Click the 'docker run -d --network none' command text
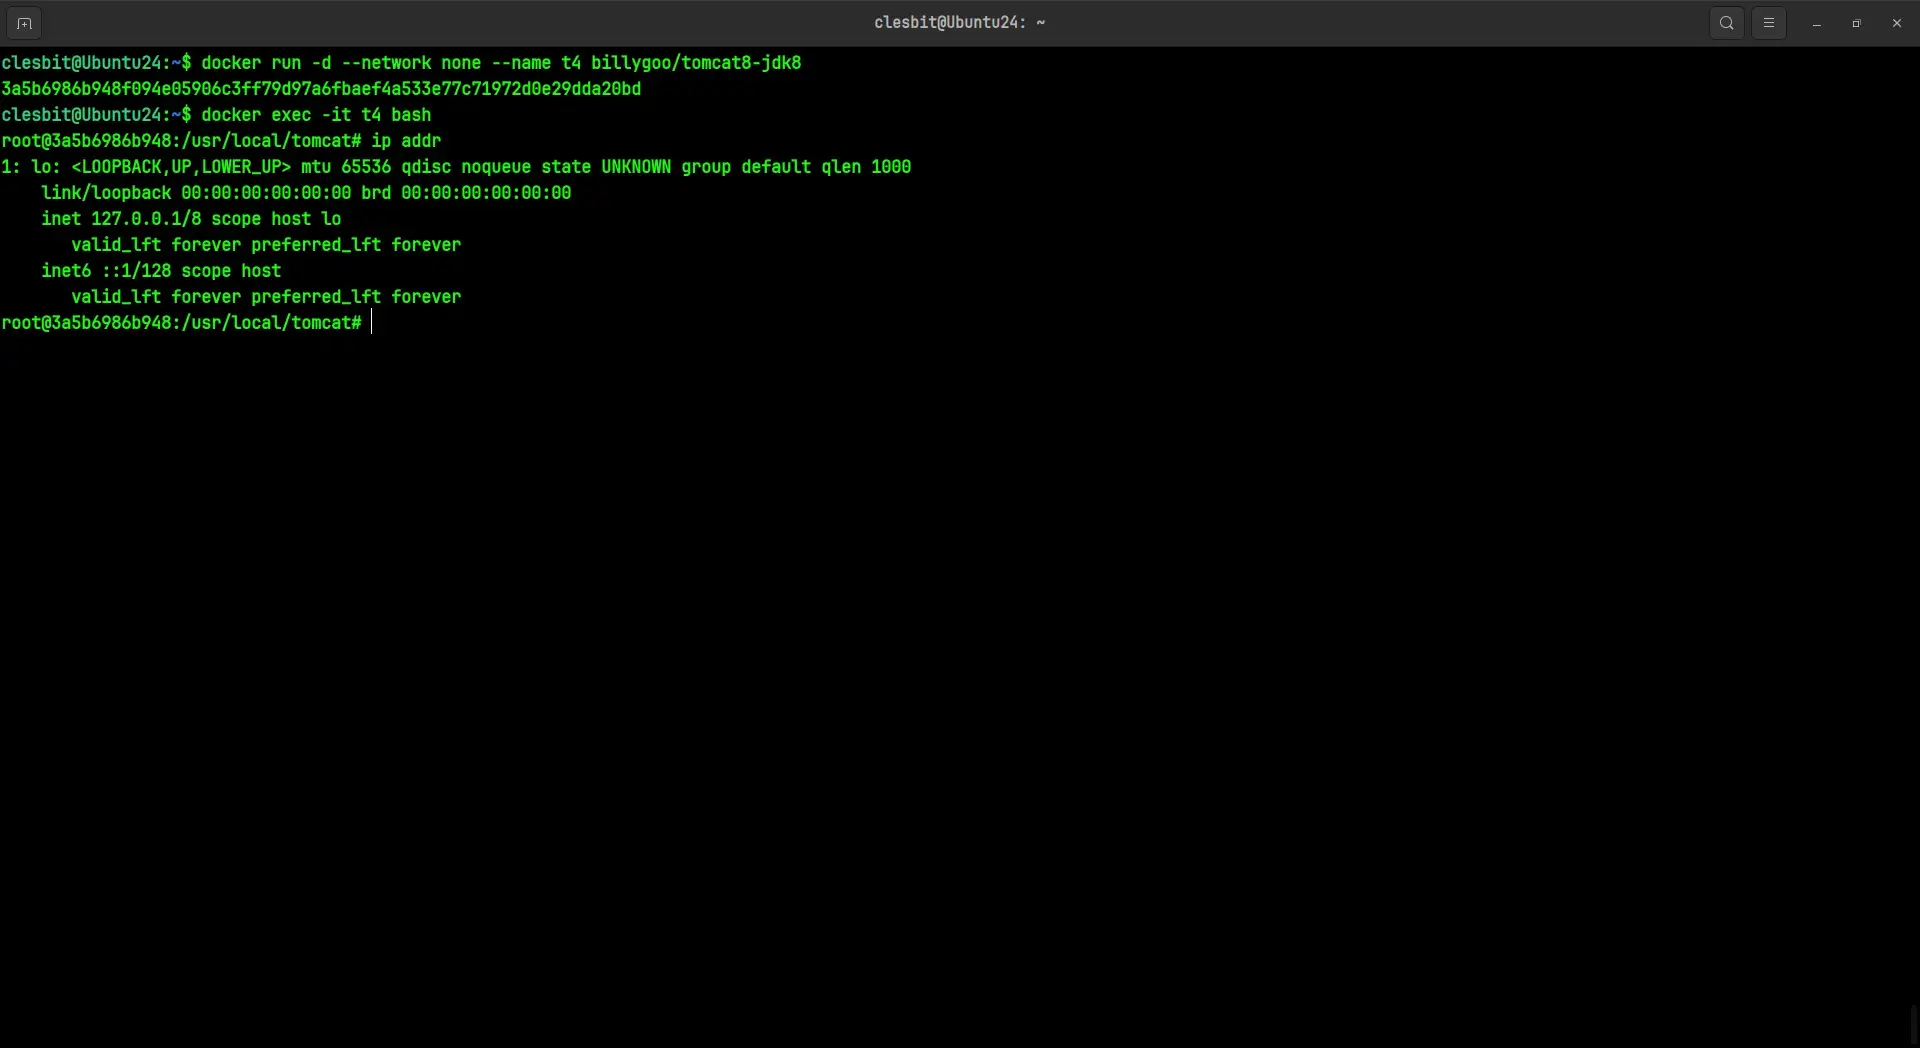This screenshot has width=1920, height=1048. 341,63
